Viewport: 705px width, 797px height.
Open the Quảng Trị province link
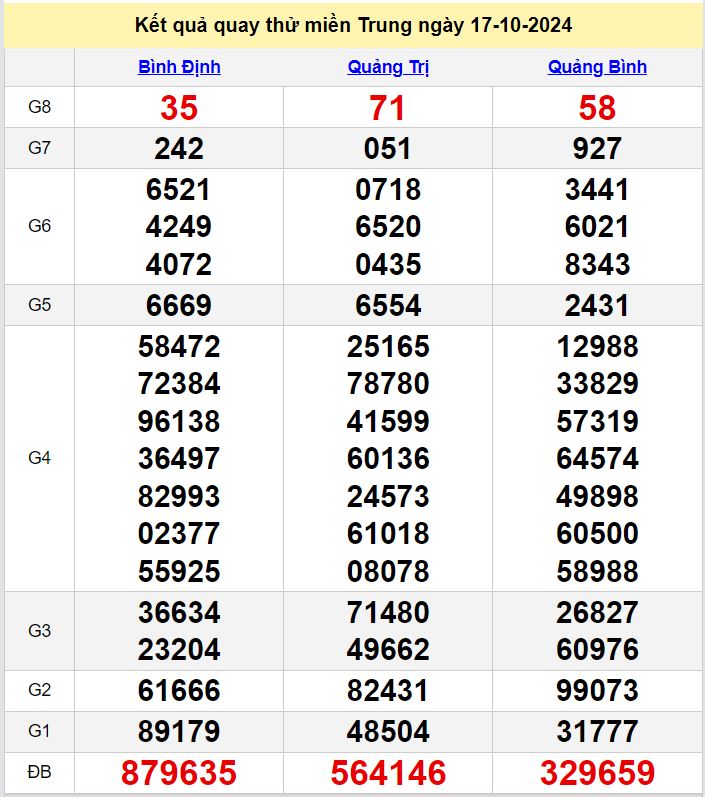tap(388, 67)
